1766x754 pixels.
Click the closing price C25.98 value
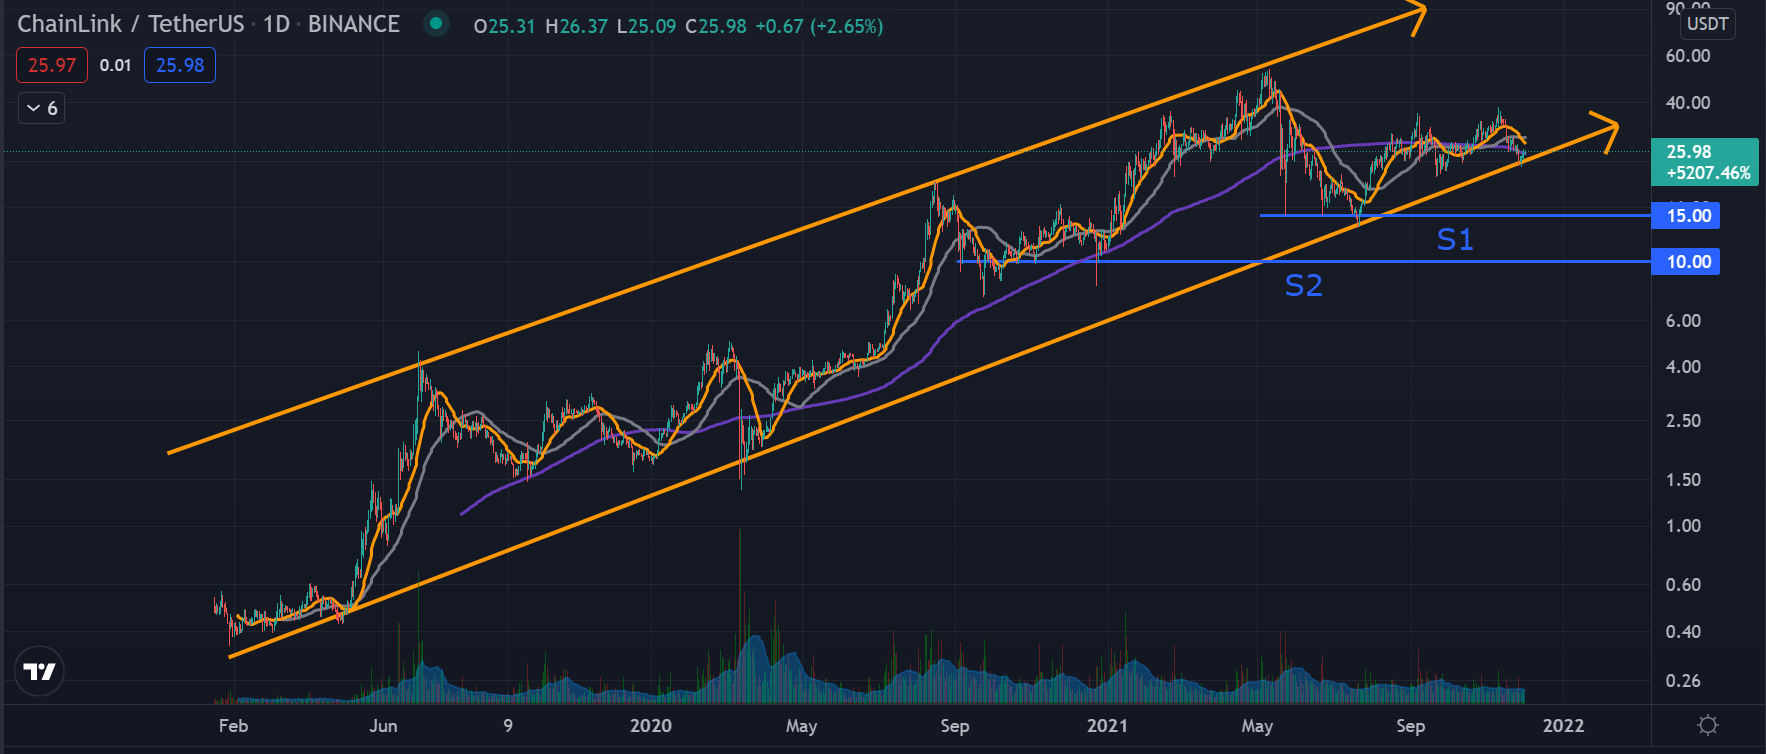tap(716, 26)
